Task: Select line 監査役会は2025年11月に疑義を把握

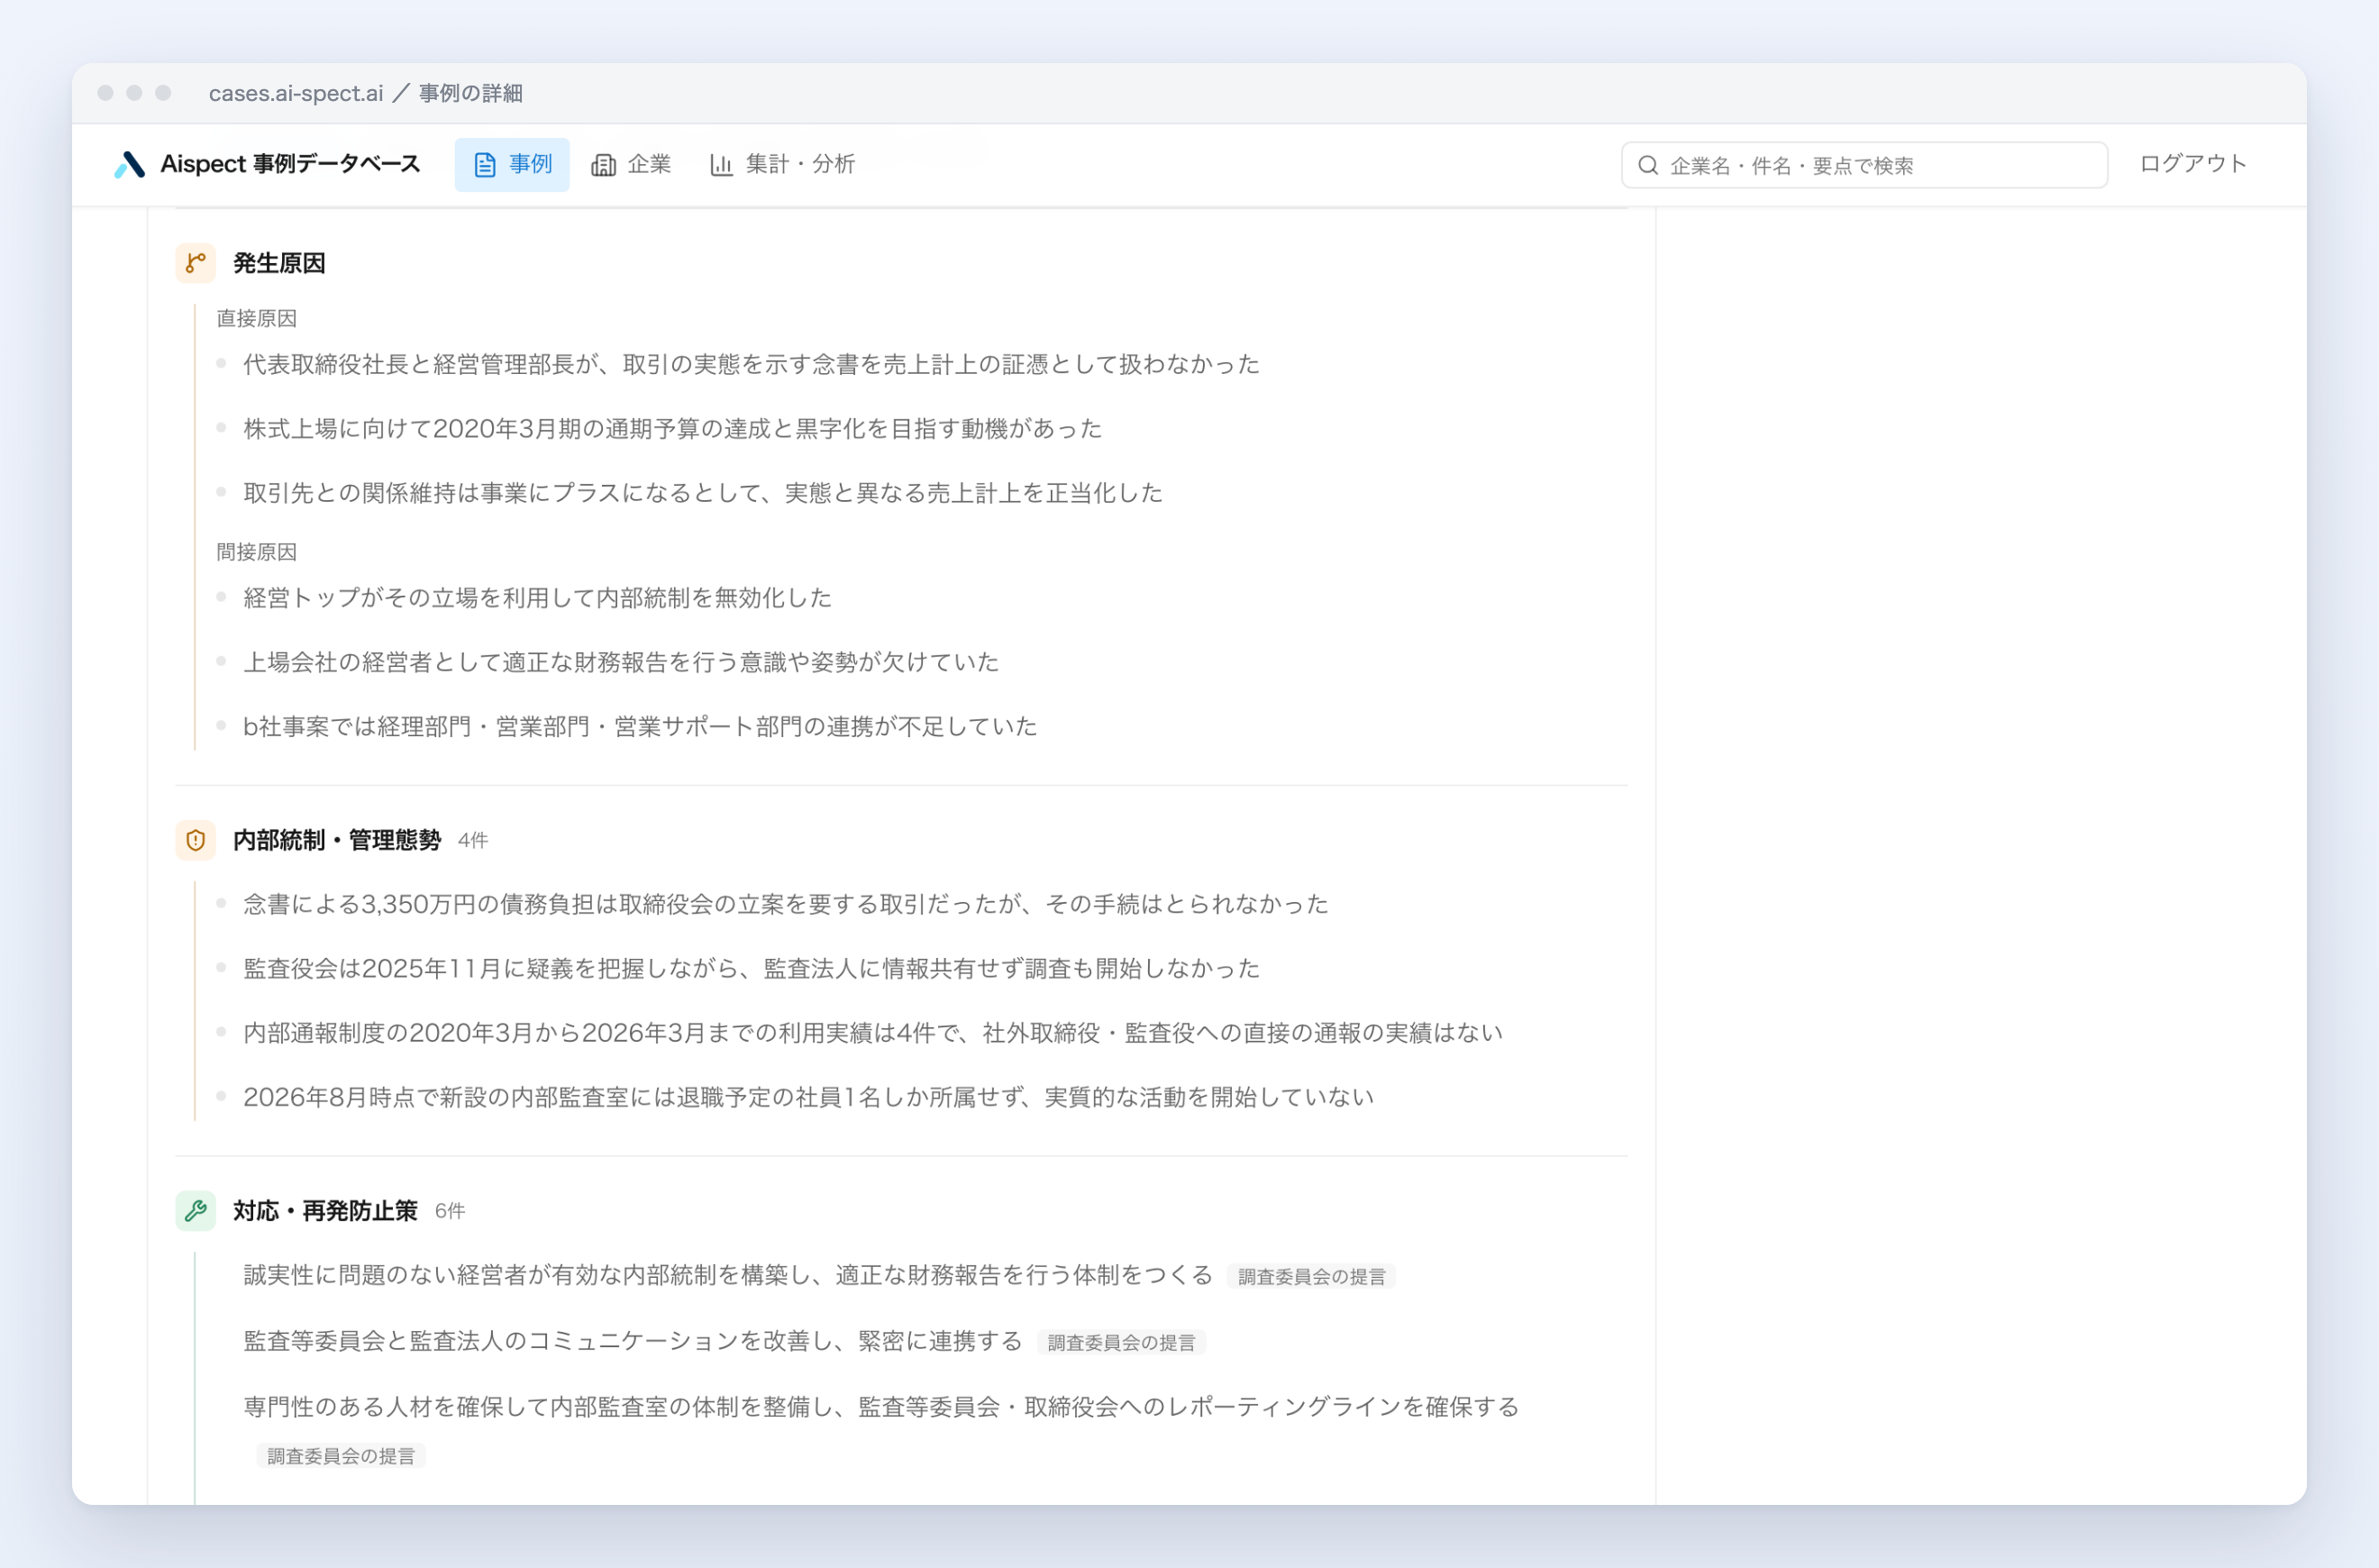Action: click(x=751, y=969)
